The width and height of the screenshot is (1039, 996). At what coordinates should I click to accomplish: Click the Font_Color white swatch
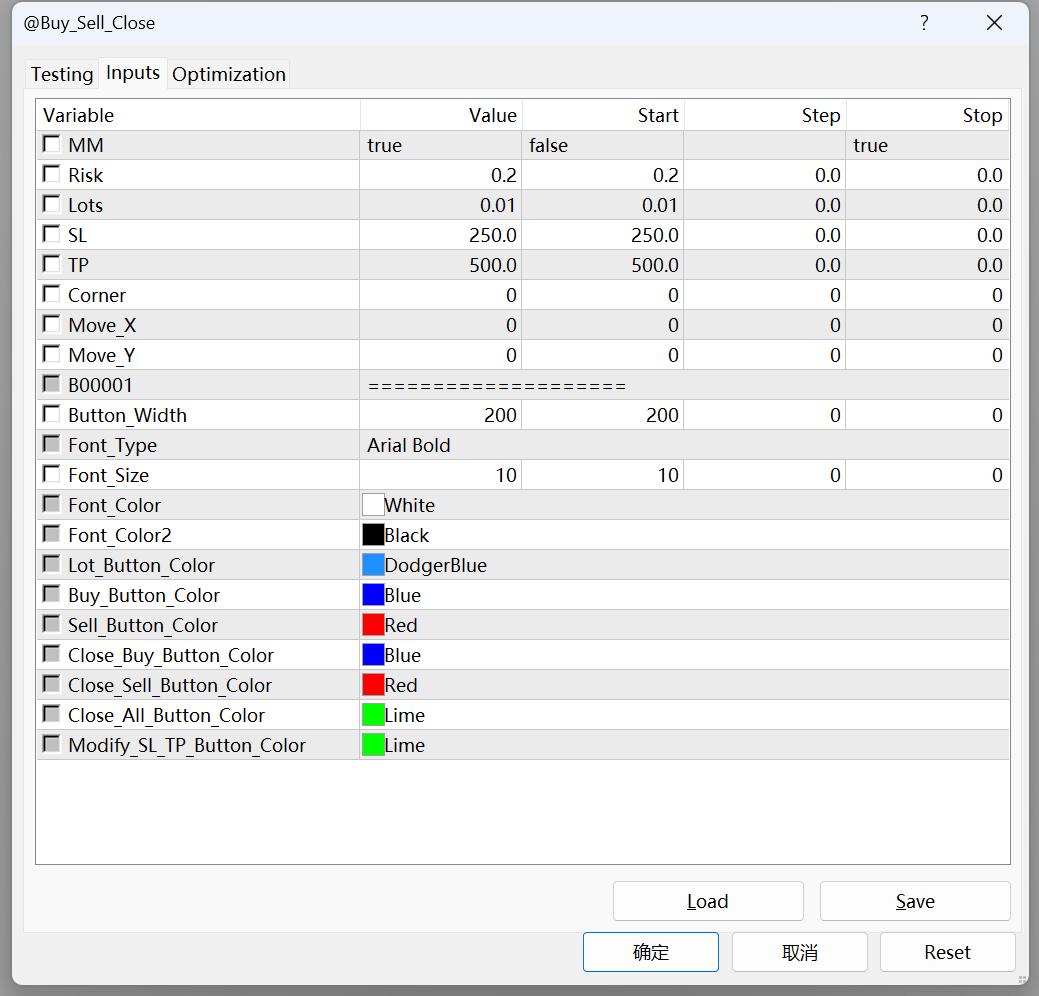click(373, 505)
